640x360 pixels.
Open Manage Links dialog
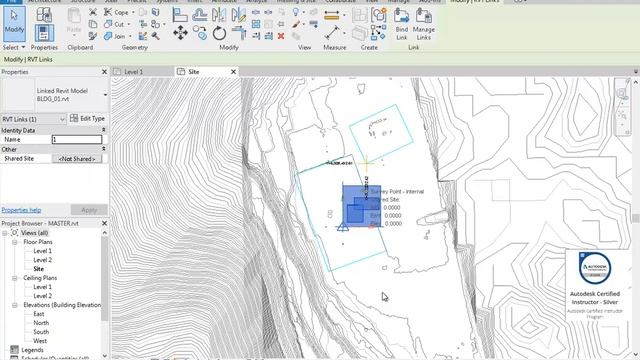pos(423,24)
